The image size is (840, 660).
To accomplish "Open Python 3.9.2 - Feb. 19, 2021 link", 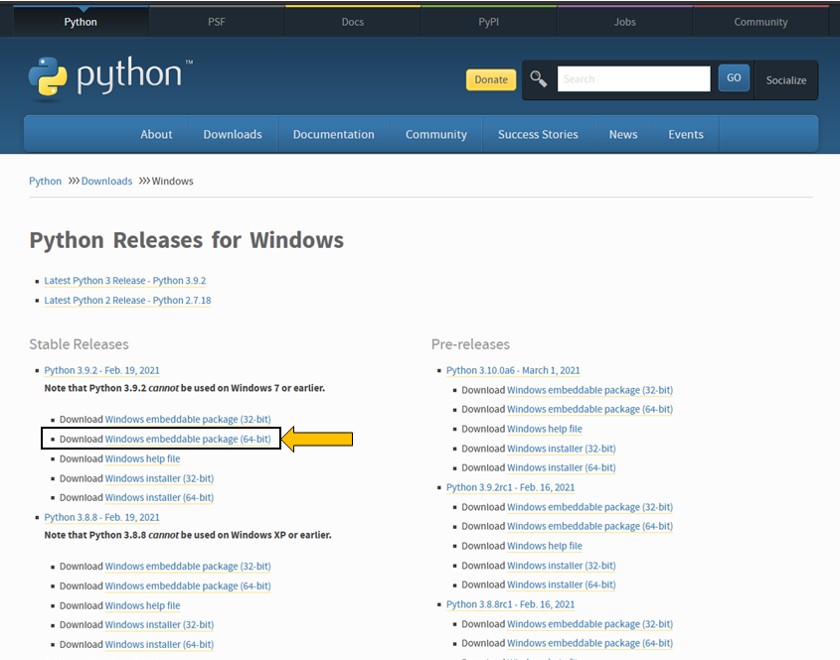I will point(102,370).
